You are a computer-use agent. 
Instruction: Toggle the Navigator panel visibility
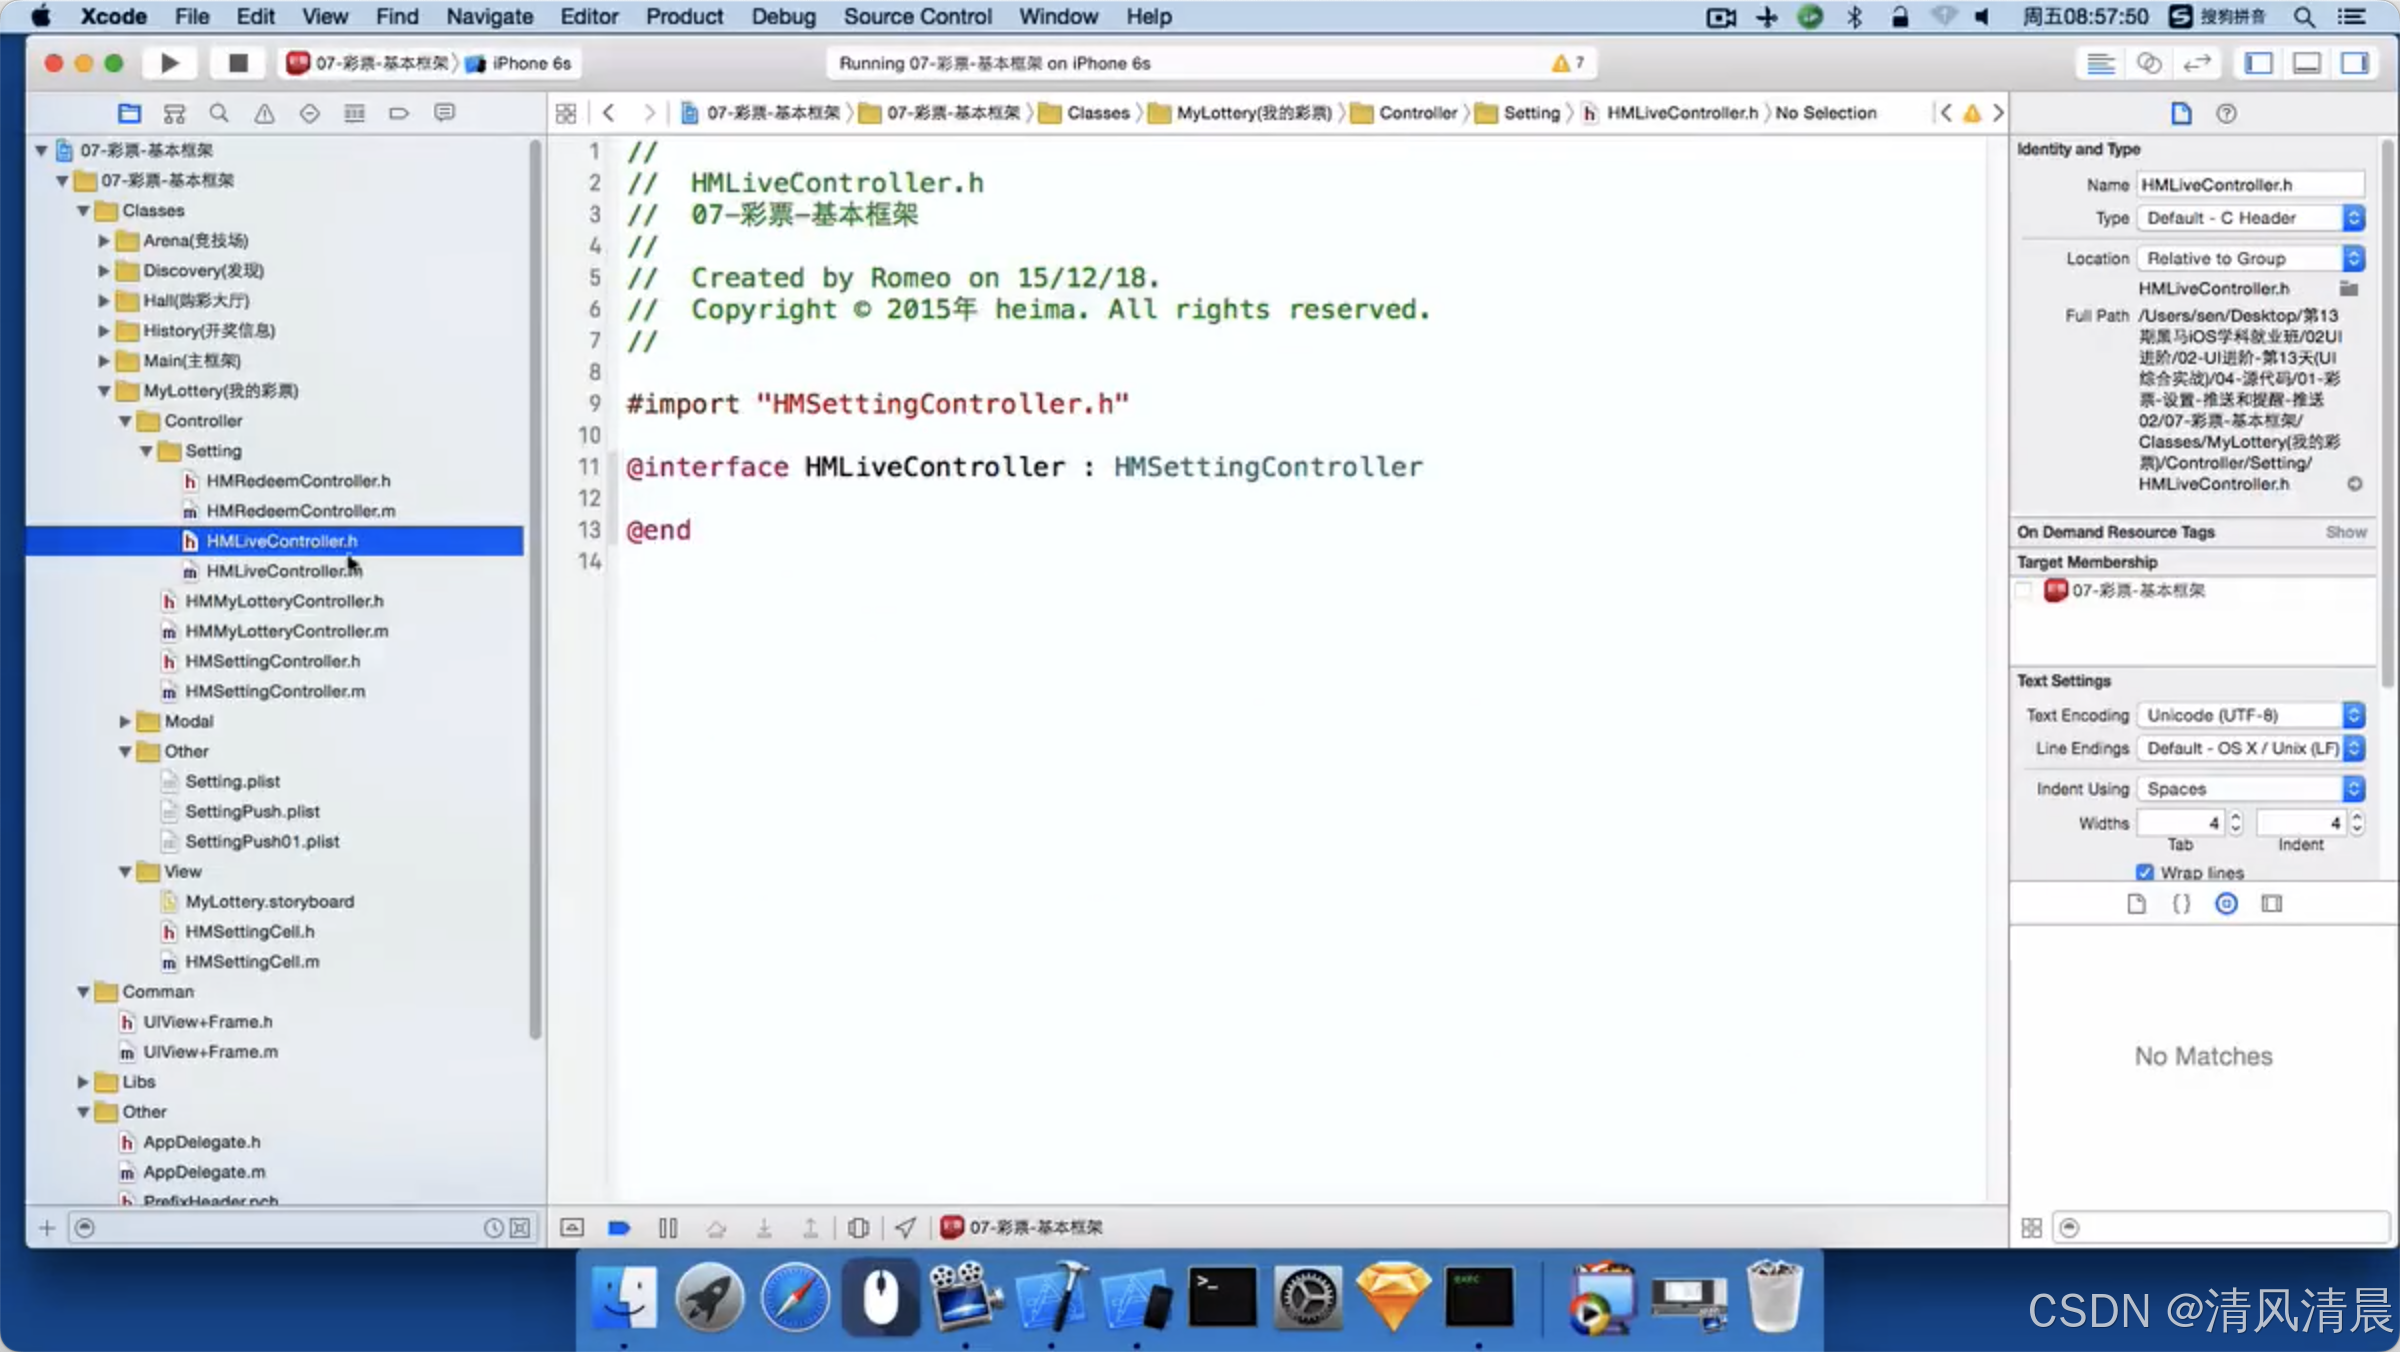[2258, 63]
